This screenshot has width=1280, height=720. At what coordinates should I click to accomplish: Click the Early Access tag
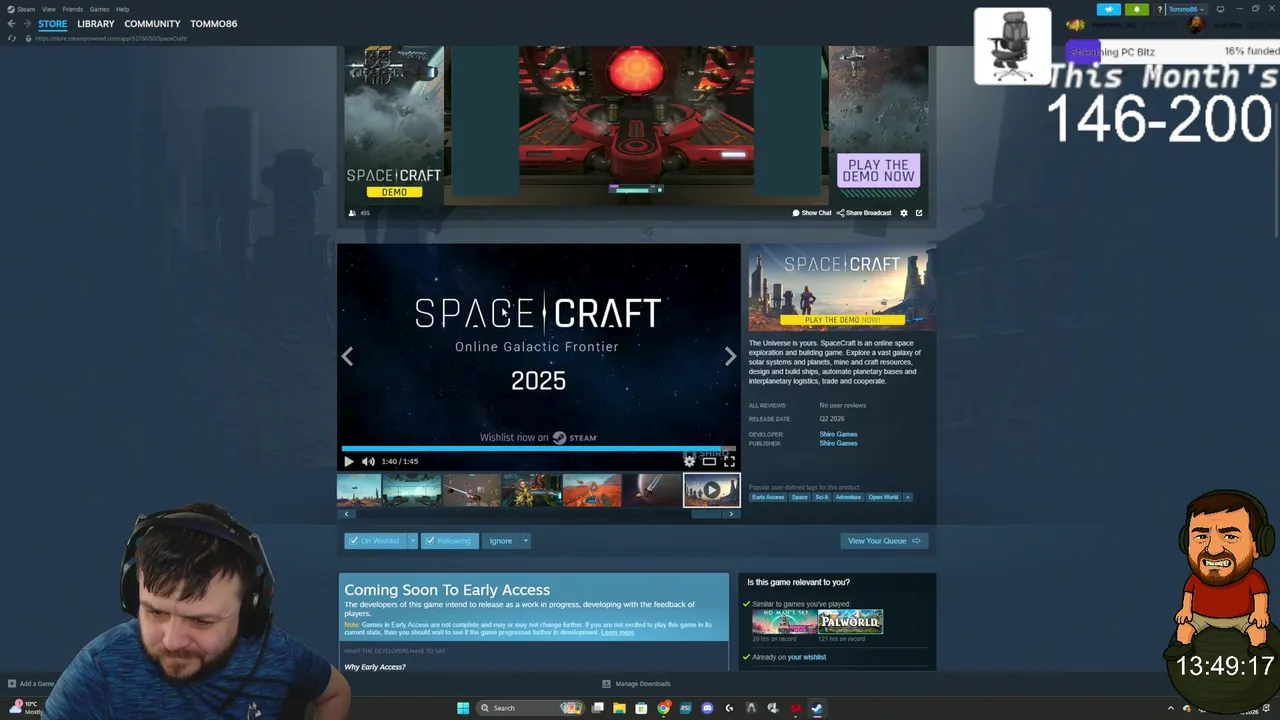(768, 497)
